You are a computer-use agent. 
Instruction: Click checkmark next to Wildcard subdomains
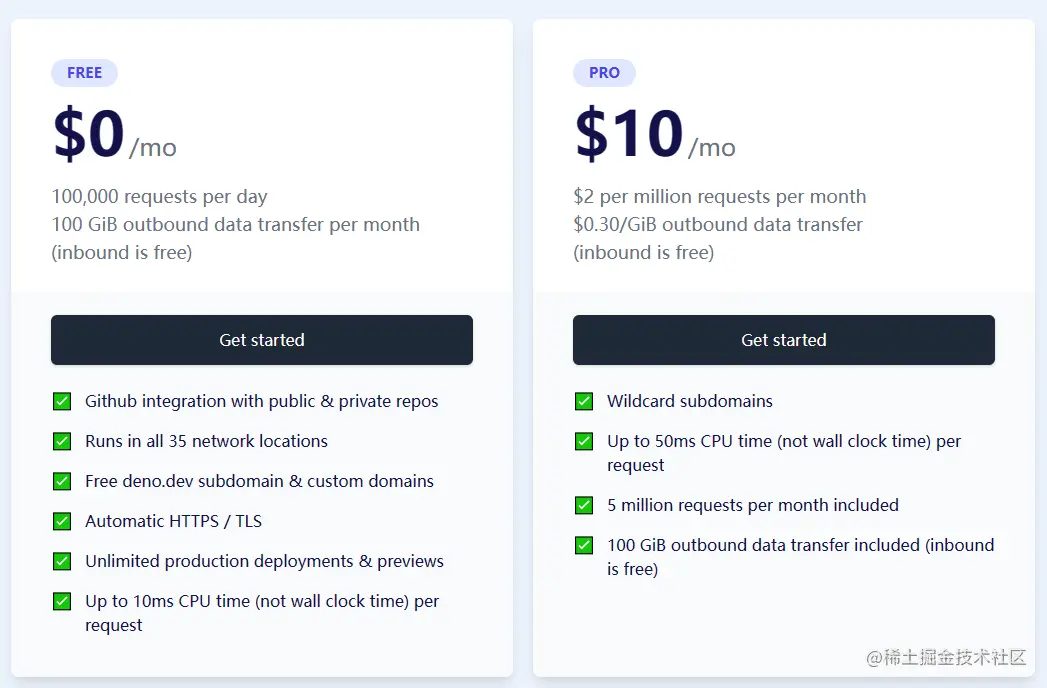(584, 401)
